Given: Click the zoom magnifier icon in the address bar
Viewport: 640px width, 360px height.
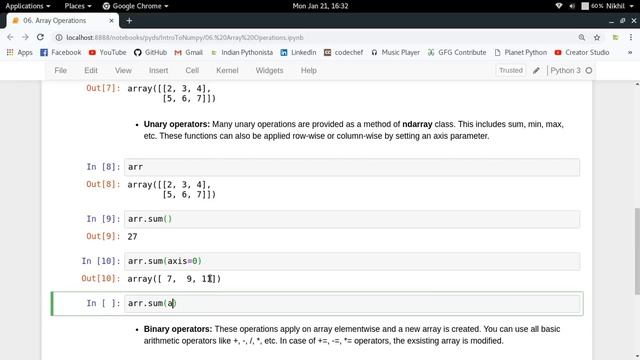Looking at the screenshot, I should coord(582,38).
